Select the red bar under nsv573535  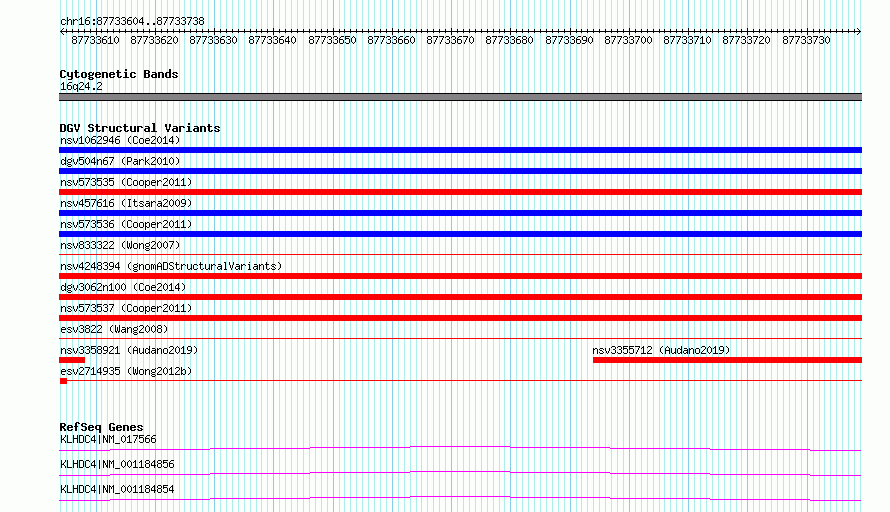pyautogui.click(x=460, y=192)
